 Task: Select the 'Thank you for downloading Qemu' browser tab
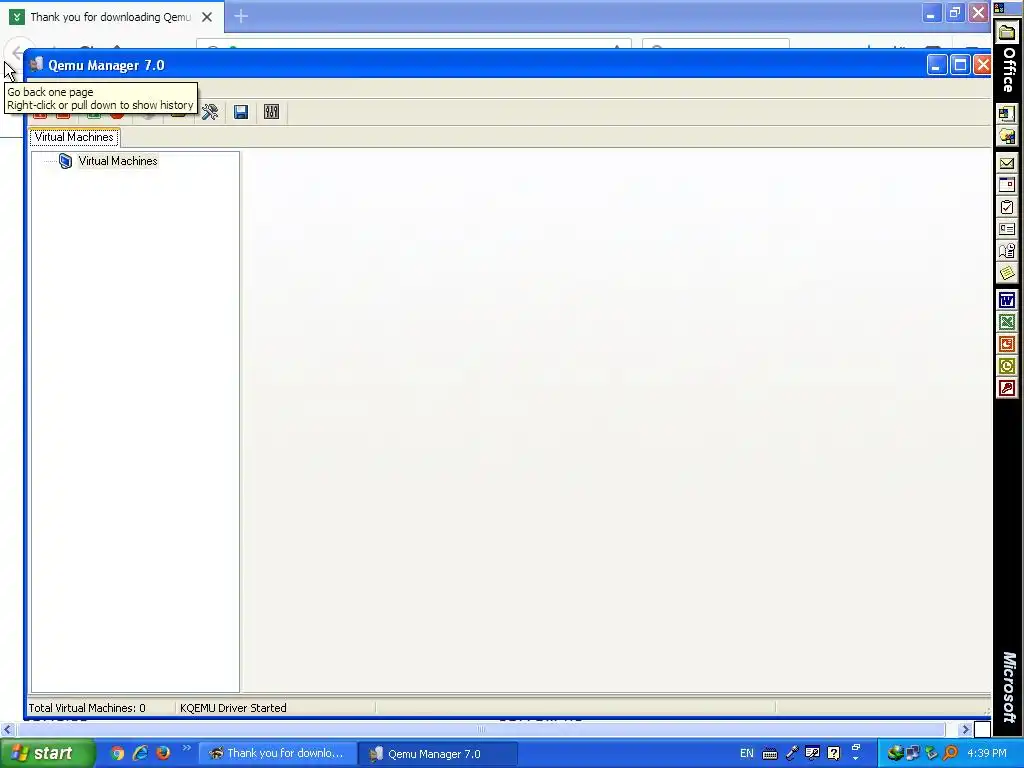coord(111,17)
